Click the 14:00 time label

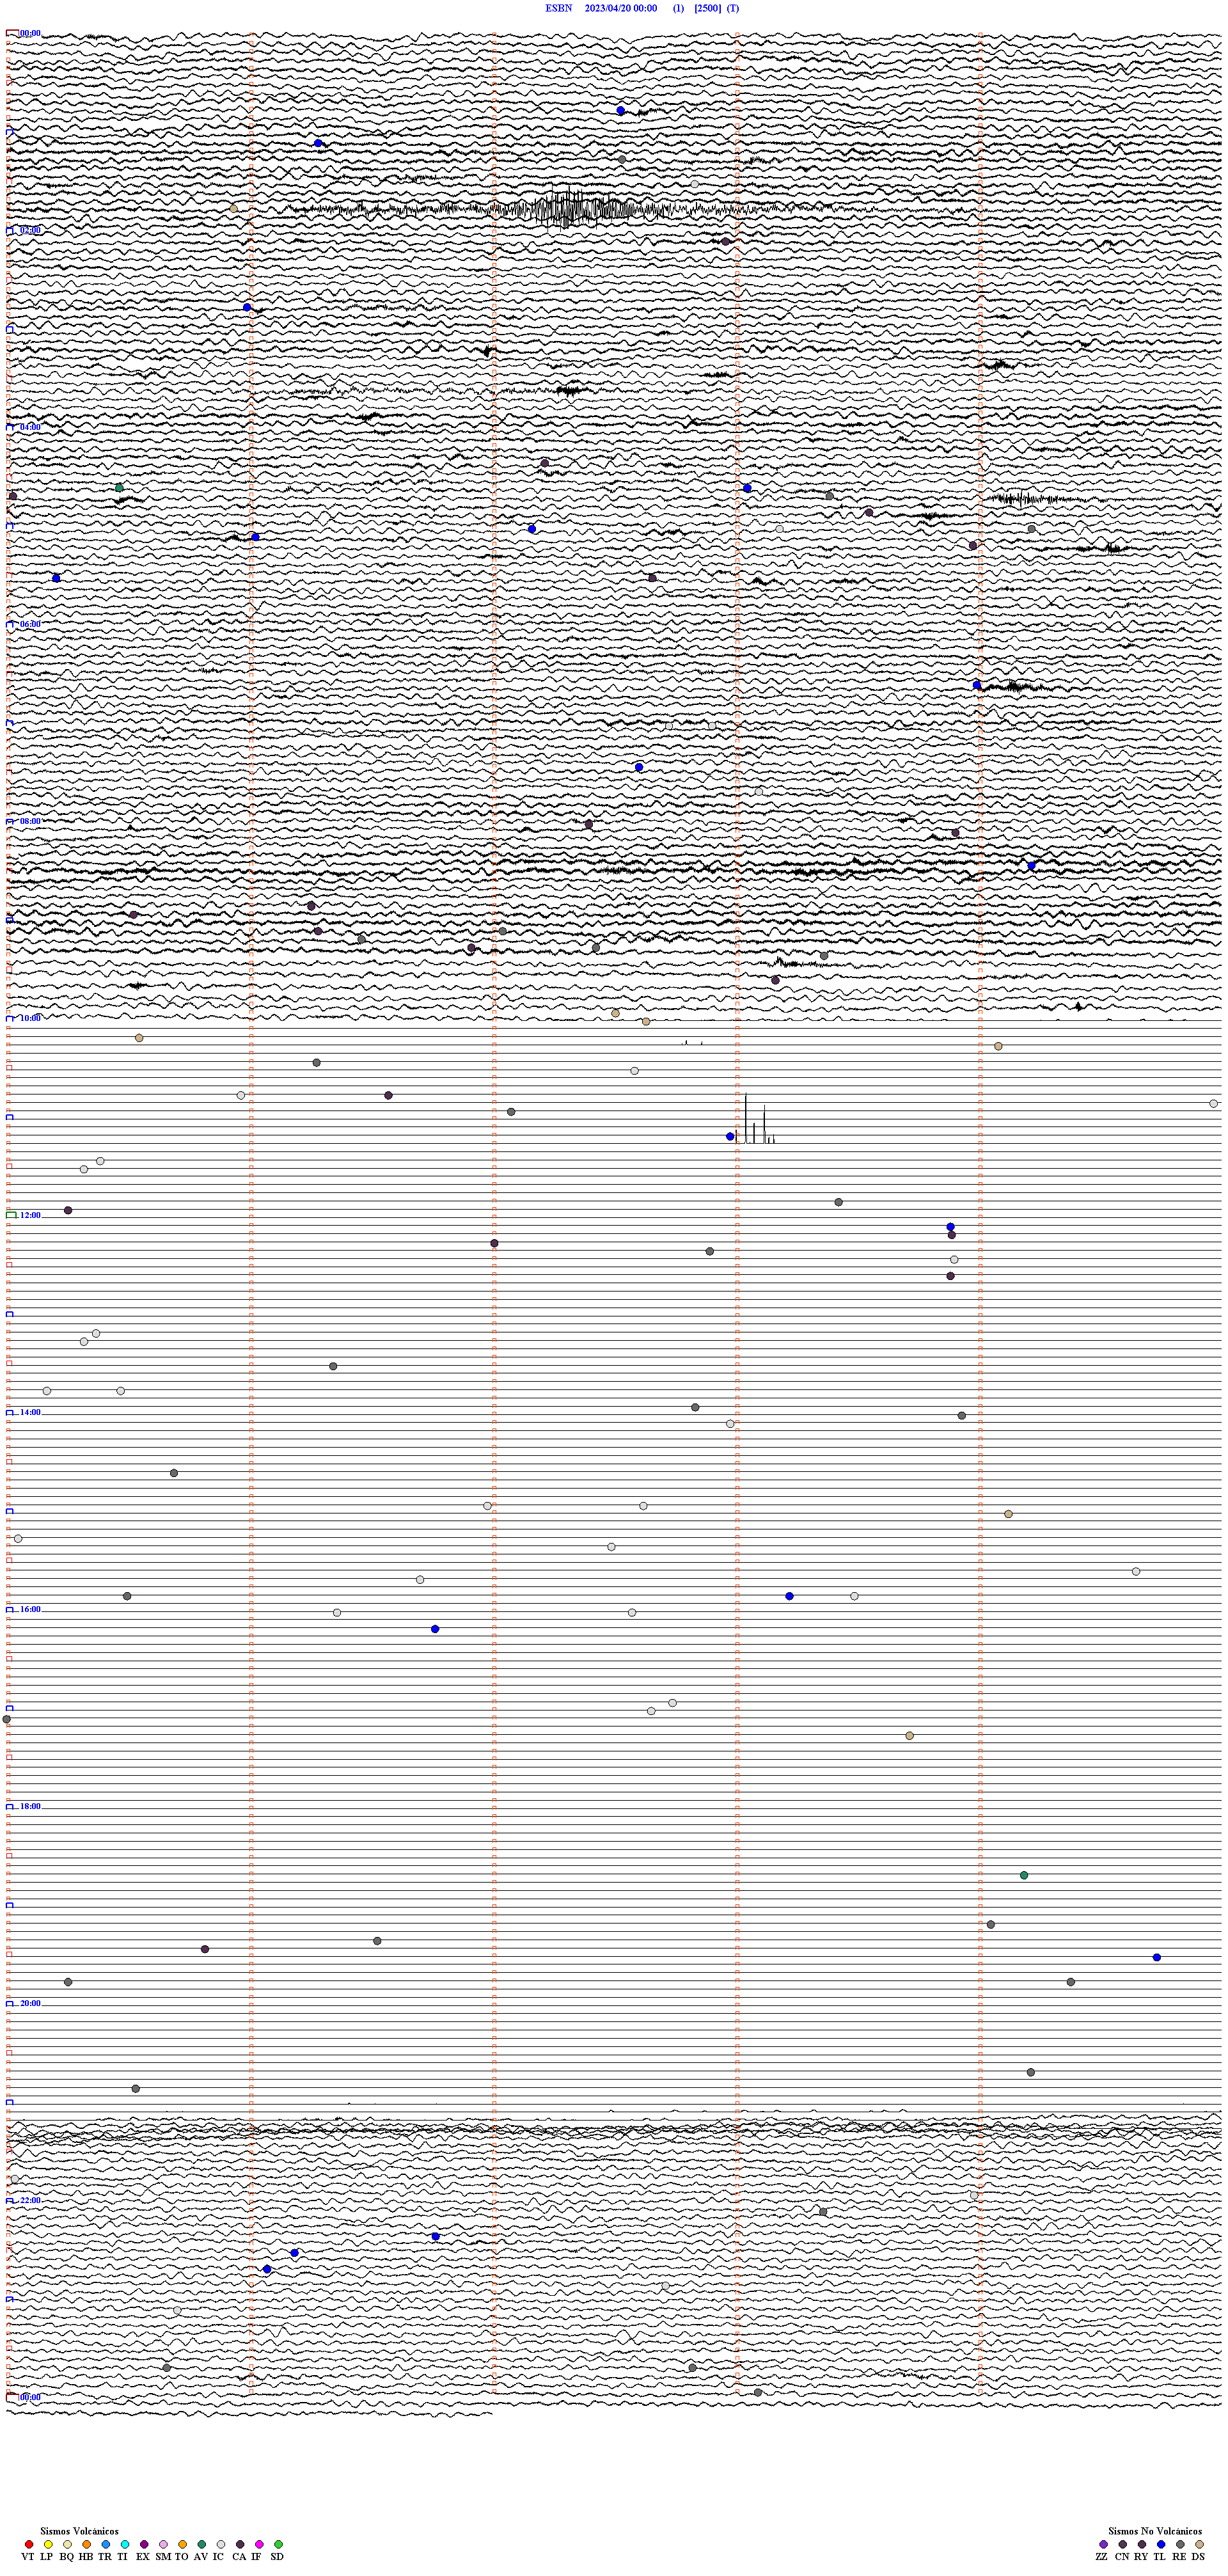[x=30, y=1412]
